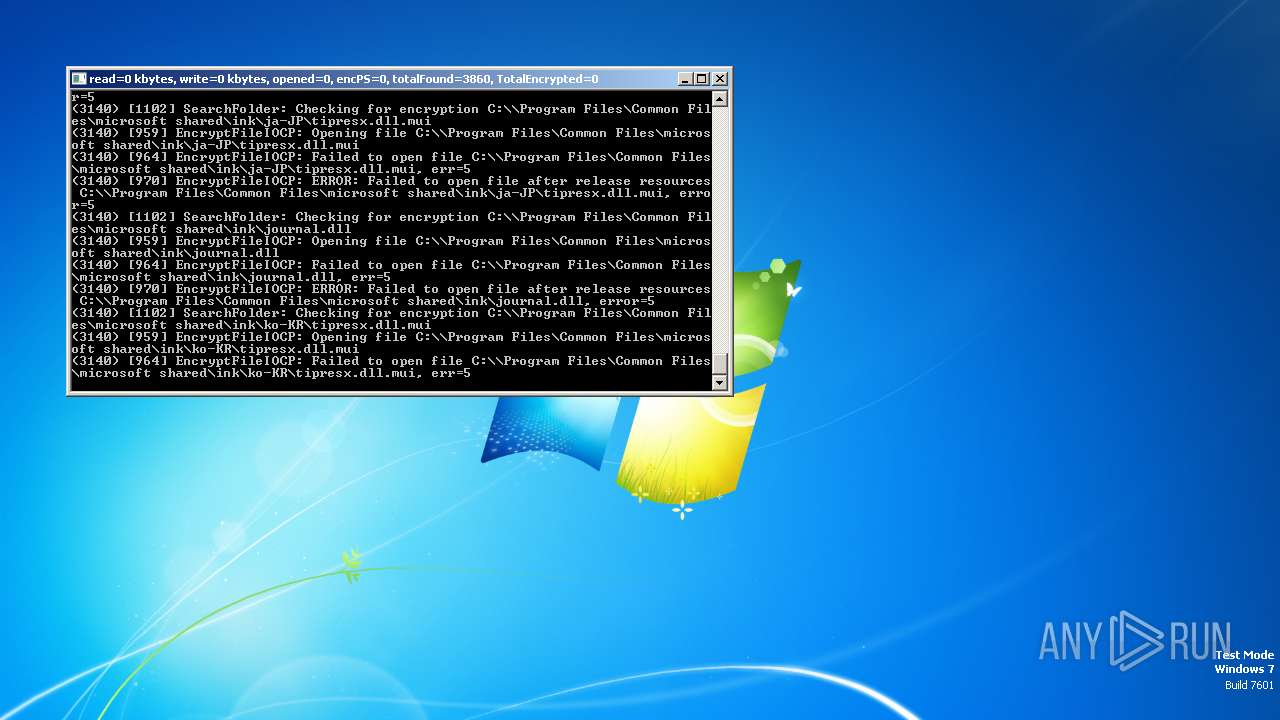Minimize the console window
1280x720 pixels.
[x=685, y=79]
